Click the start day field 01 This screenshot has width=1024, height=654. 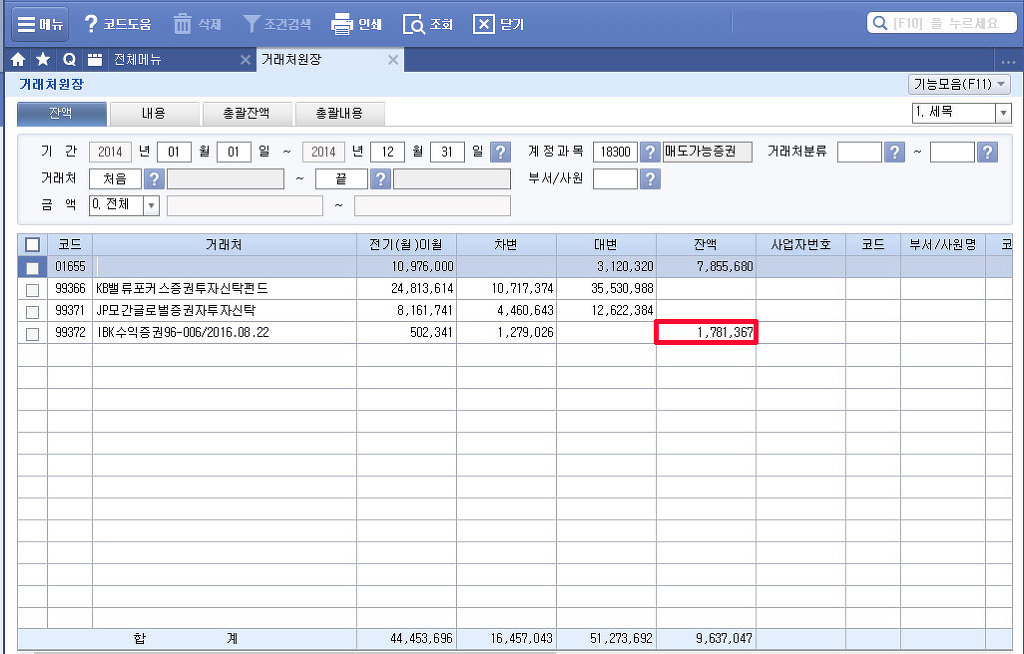[234, 152]
